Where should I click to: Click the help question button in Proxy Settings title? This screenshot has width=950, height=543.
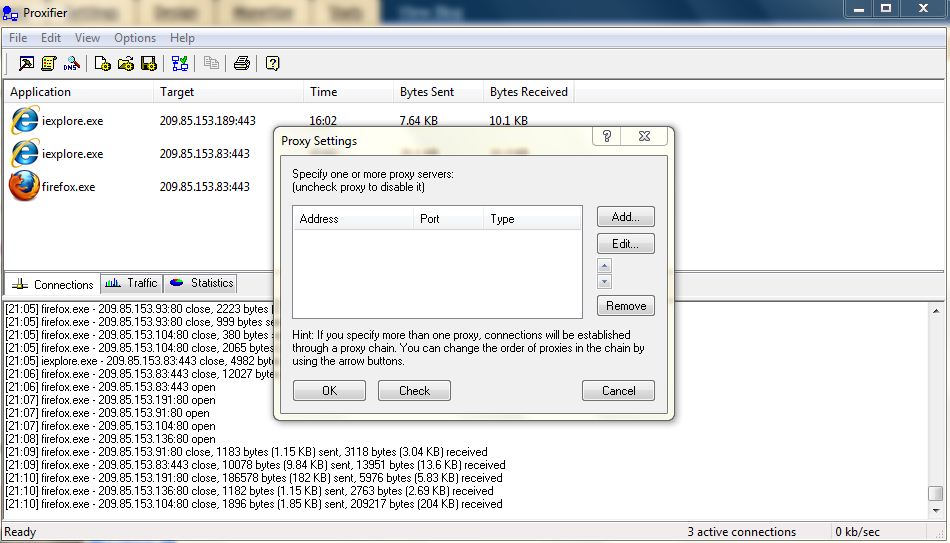coord(606,136)
